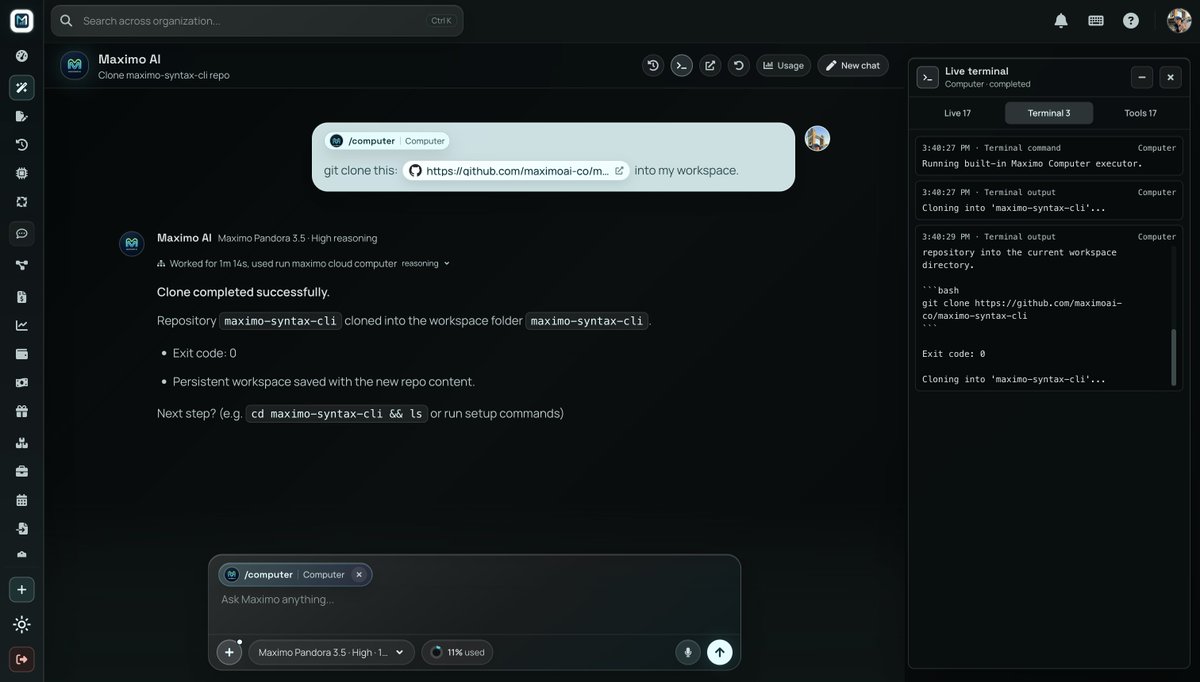Open the line chart analytics sidebar icon
1200x682 pixels.
coord(22,325)
